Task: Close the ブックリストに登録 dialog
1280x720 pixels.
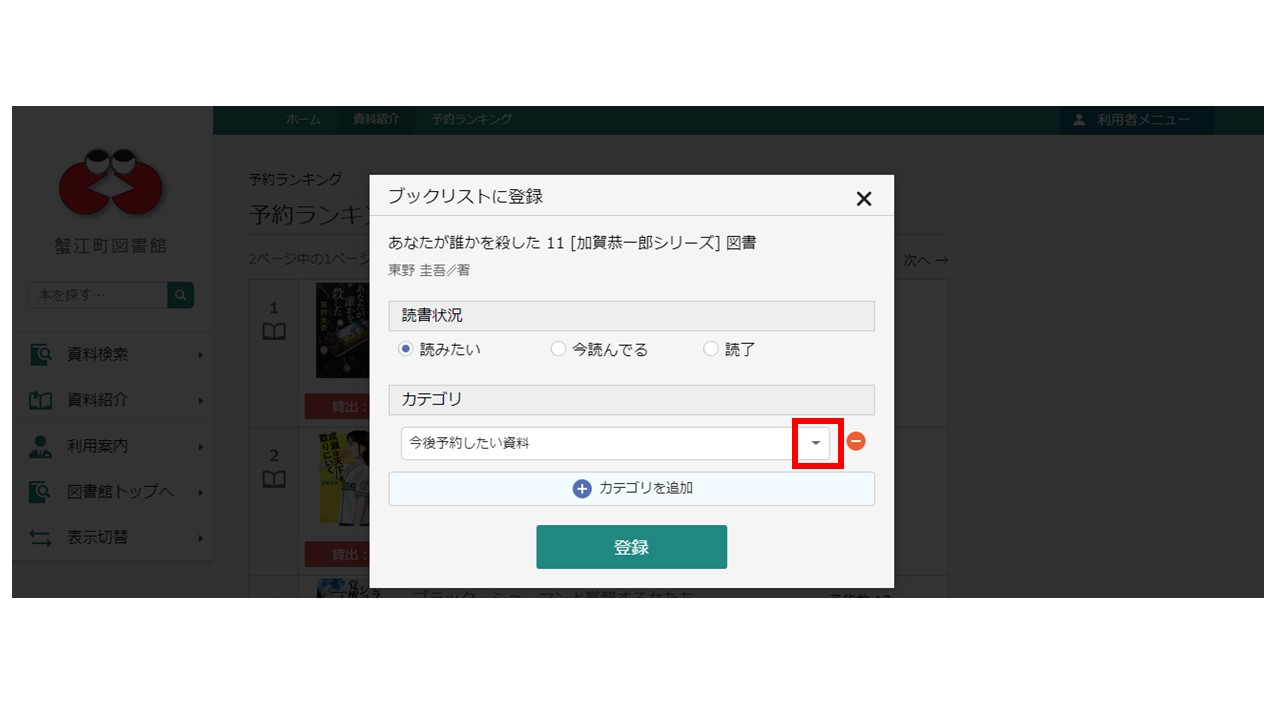Action: 864,199
